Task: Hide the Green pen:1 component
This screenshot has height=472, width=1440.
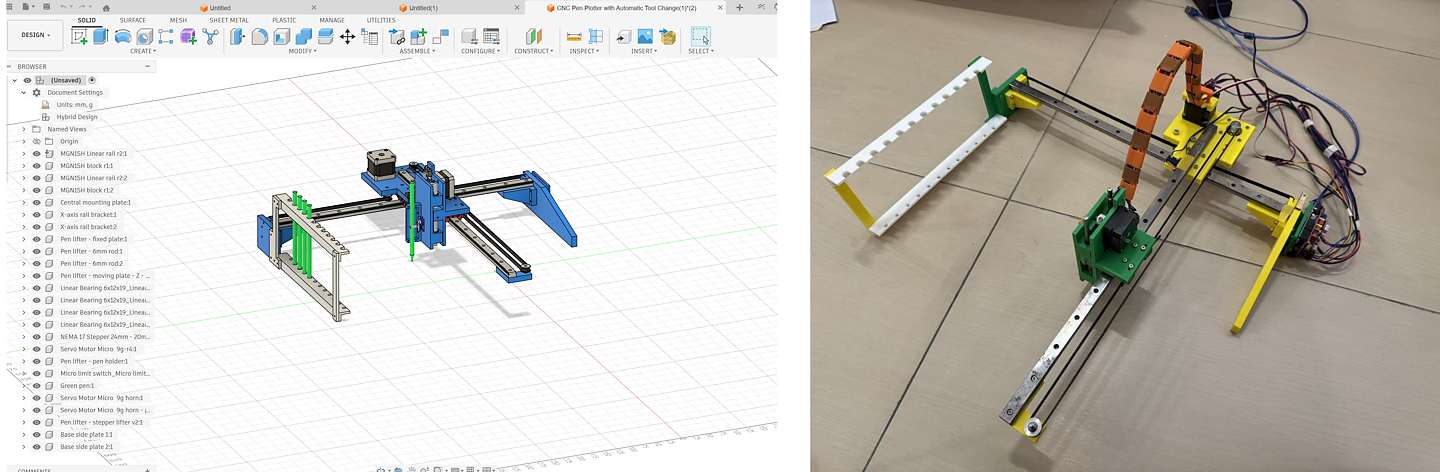Action: 37,385
